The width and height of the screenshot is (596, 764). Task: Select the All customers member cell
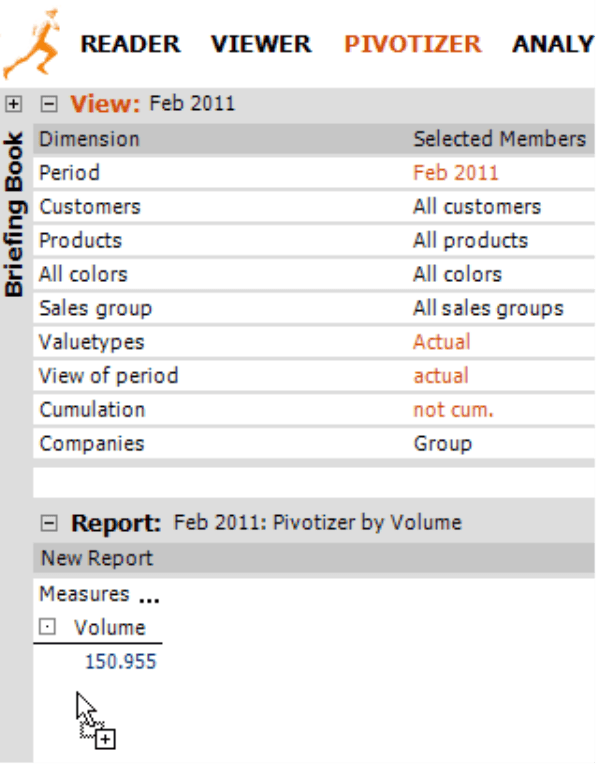pos(477,207)
